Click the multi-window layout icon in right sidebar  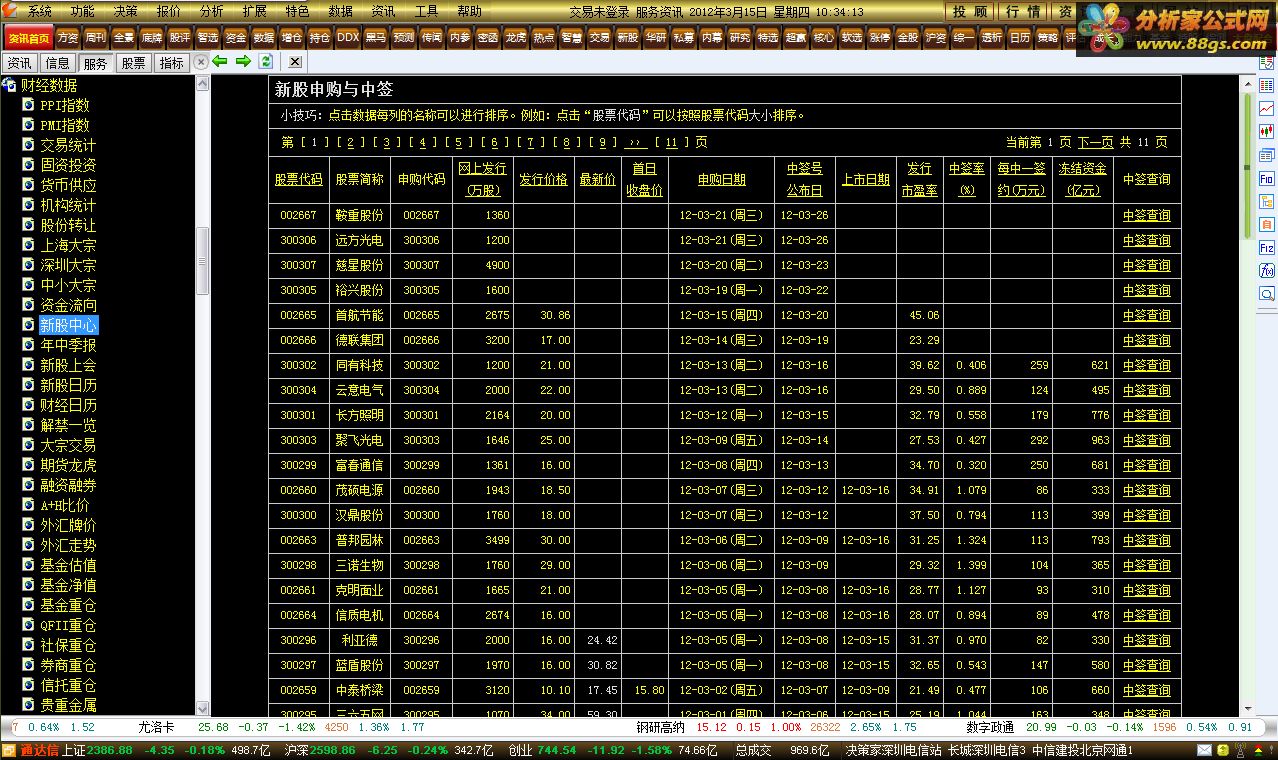(x=1267, y=155)
